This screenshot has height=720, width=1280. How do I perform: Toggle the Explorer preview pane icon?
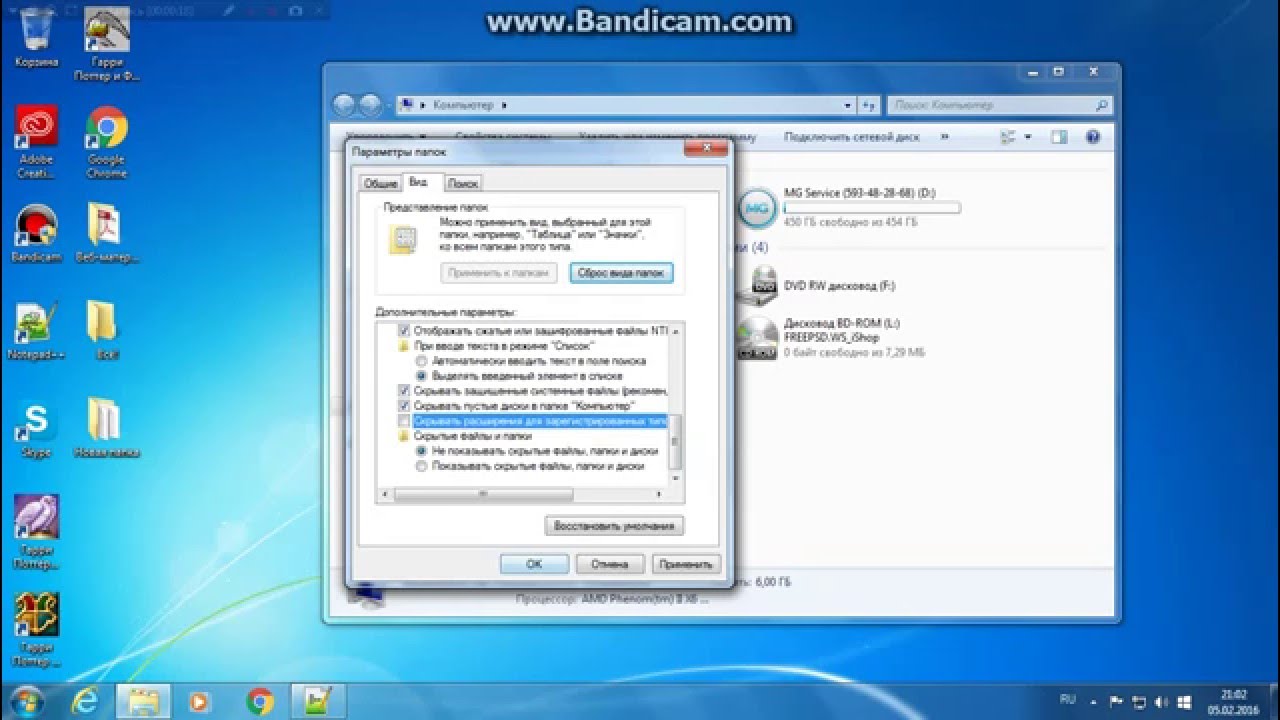[x=1058, y=137]
